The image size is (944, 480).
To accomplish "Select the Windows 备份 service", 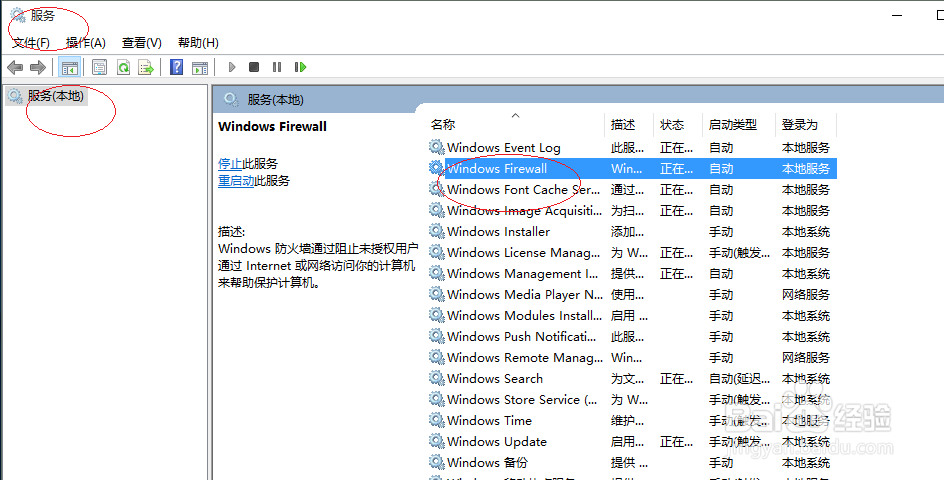I will pyautogui.click(x=632, y=463).
